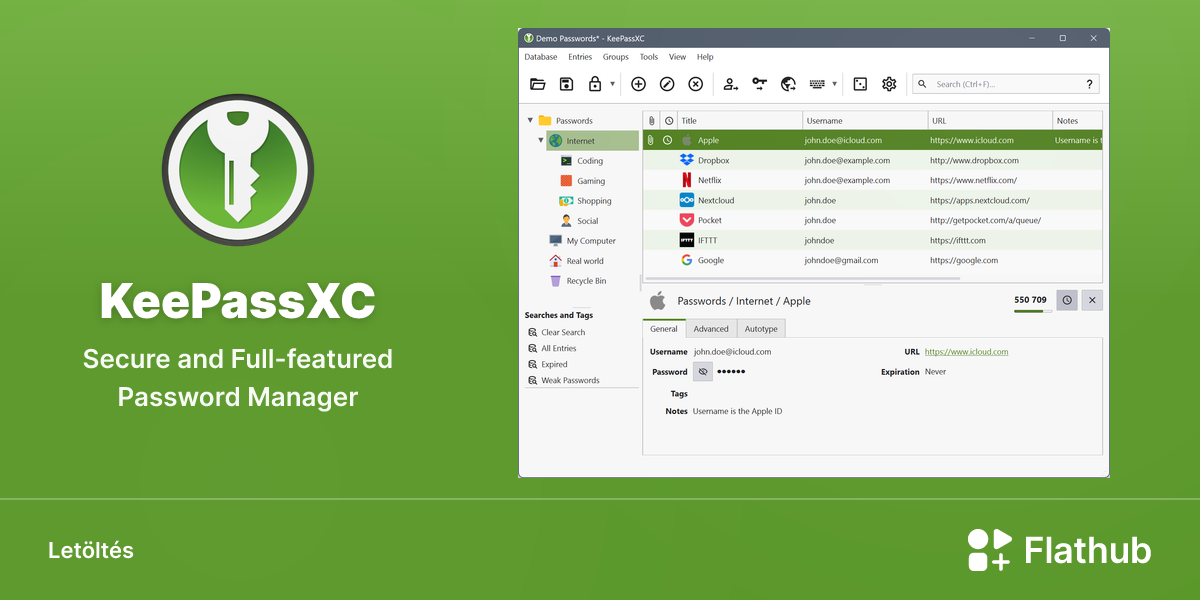Open the Auto-Type dropdown arrow
This screenshot has width=1200, height=600.
pos(834,84)
